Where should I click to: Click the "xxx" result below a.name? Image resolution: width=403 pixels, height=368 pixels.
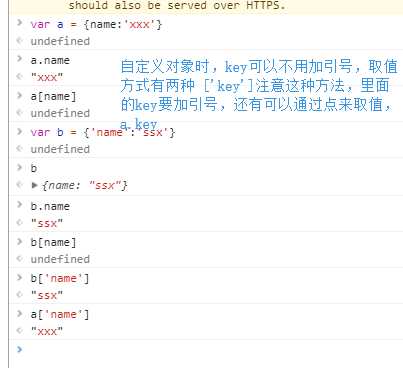(47, 77)
